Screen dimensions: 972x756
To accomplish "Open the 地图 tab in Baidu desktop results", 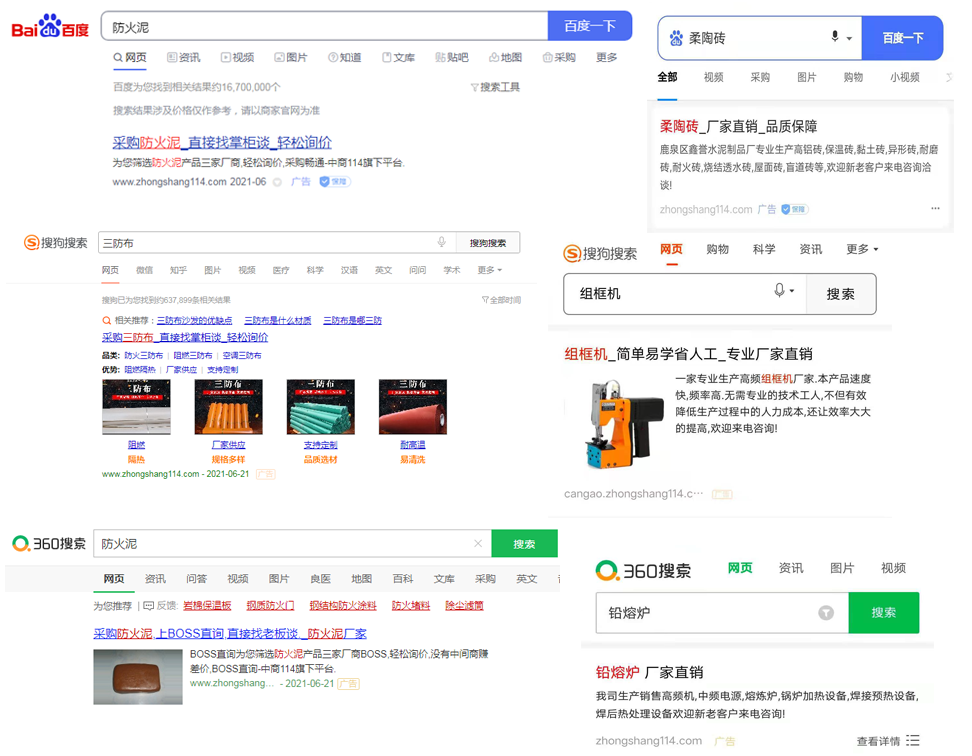I will (x=505, y=58).
